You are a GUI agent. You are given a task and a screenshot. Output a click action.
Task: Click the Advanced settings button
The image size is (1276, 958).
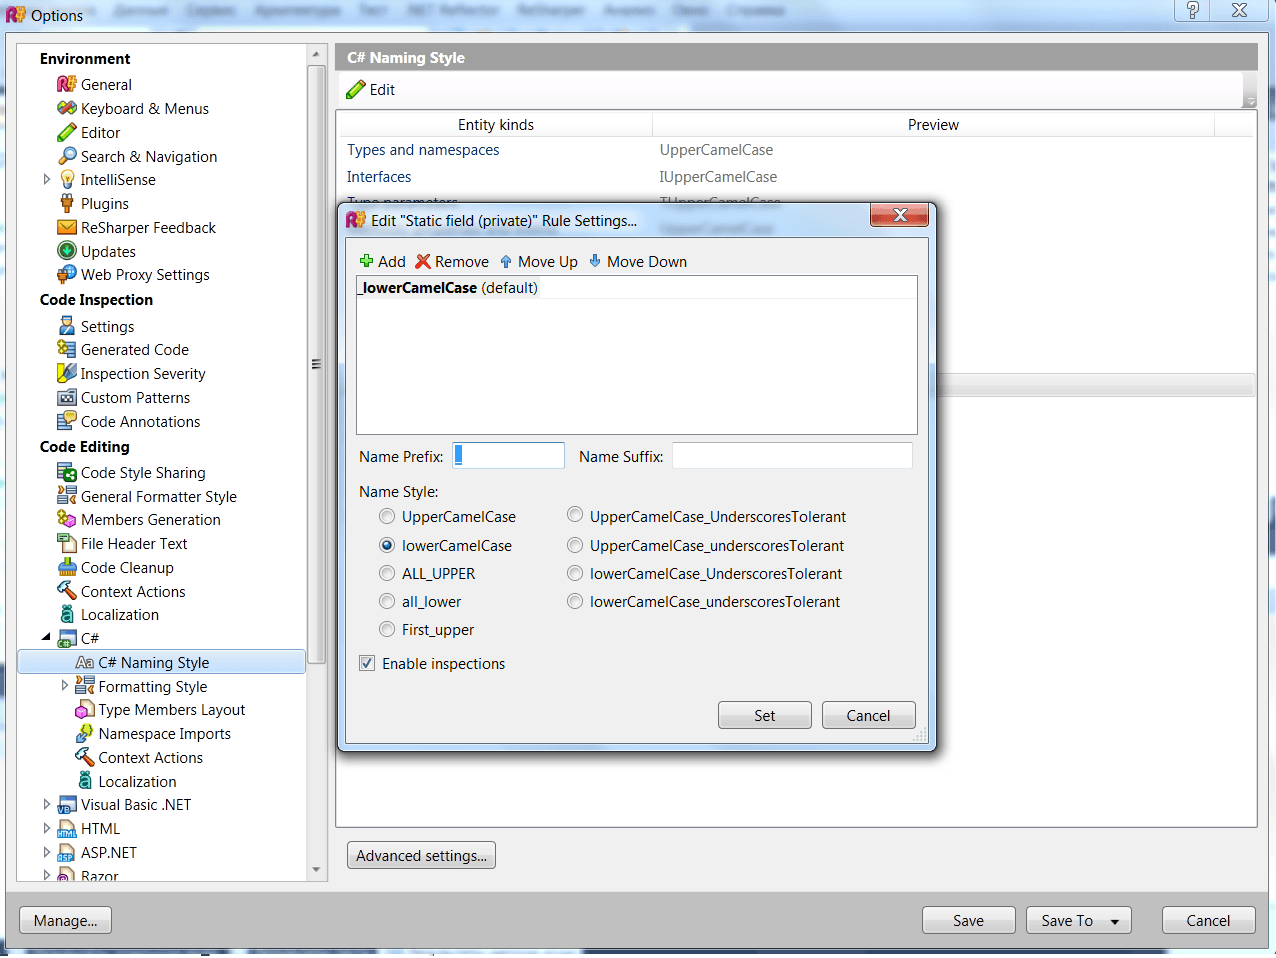click(421, 856)
